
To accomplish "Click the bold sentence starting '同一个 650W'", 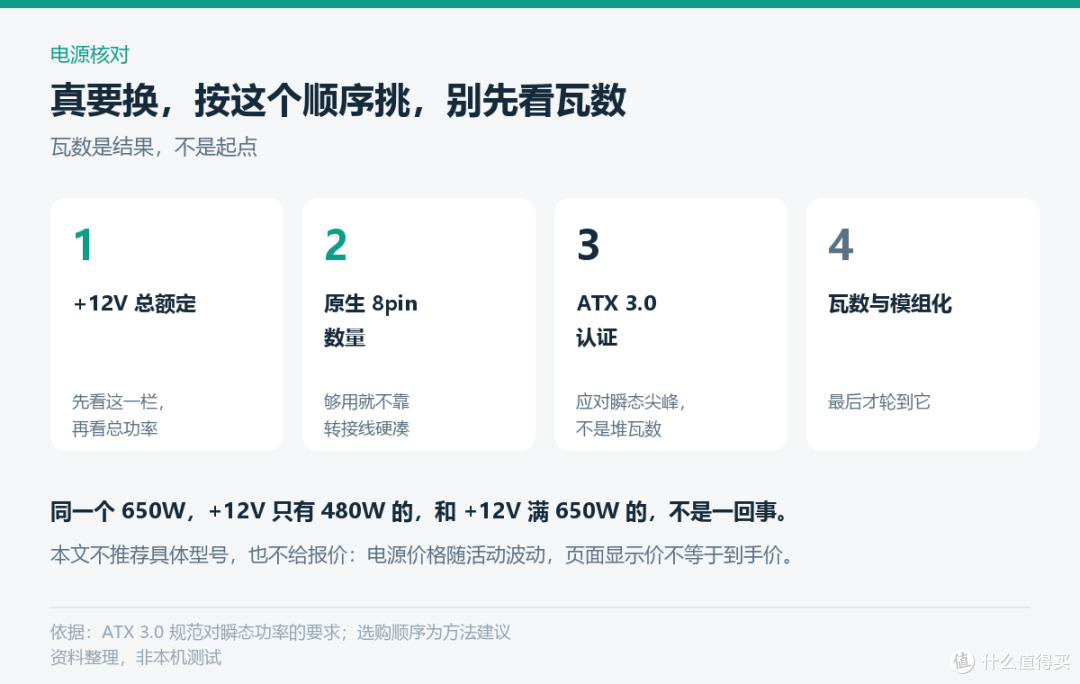I will pyautogui.click(x=419, y=511).
